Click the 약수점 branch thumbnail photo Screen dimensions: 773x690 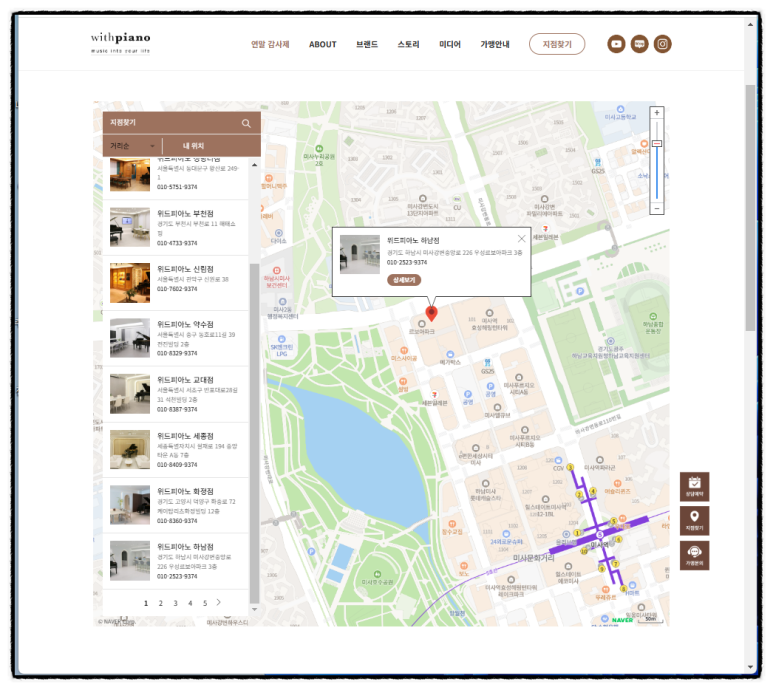[130, 338]
